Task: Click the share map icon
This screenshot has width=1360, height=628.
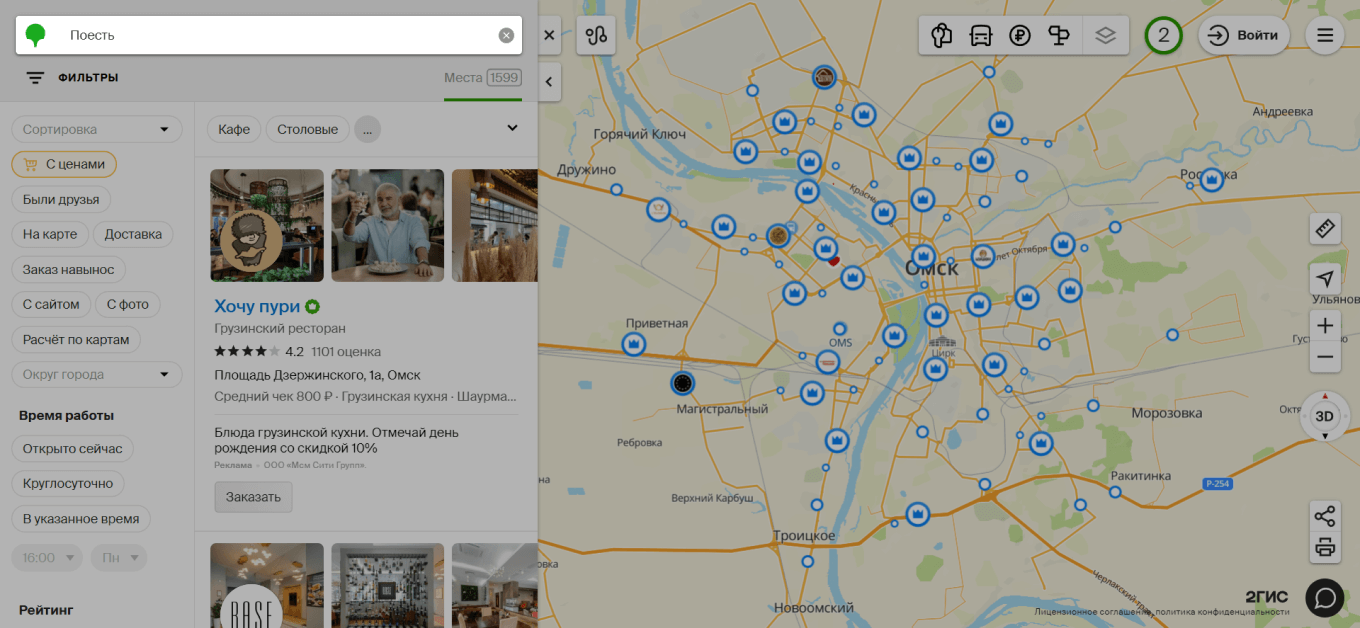Action: tap(1325, 516)
